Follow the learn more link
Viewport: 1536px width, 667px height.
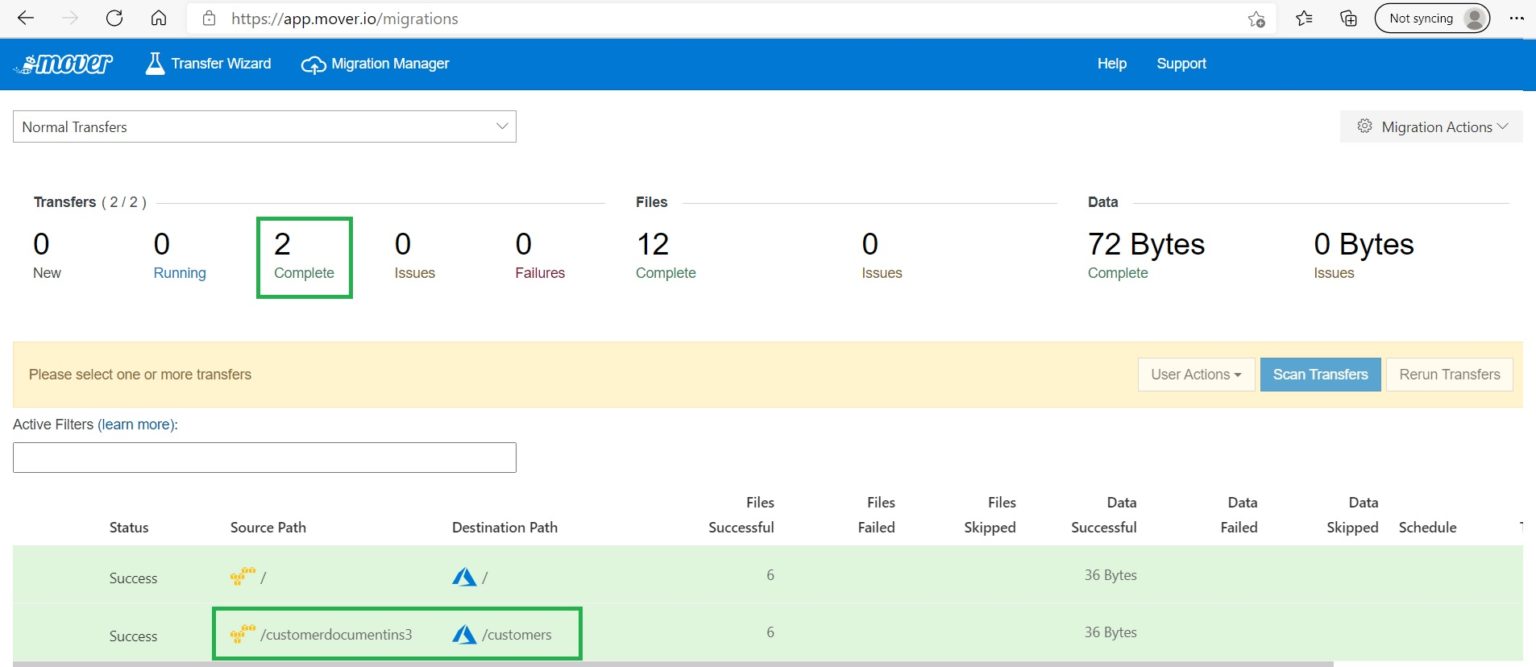135,424
